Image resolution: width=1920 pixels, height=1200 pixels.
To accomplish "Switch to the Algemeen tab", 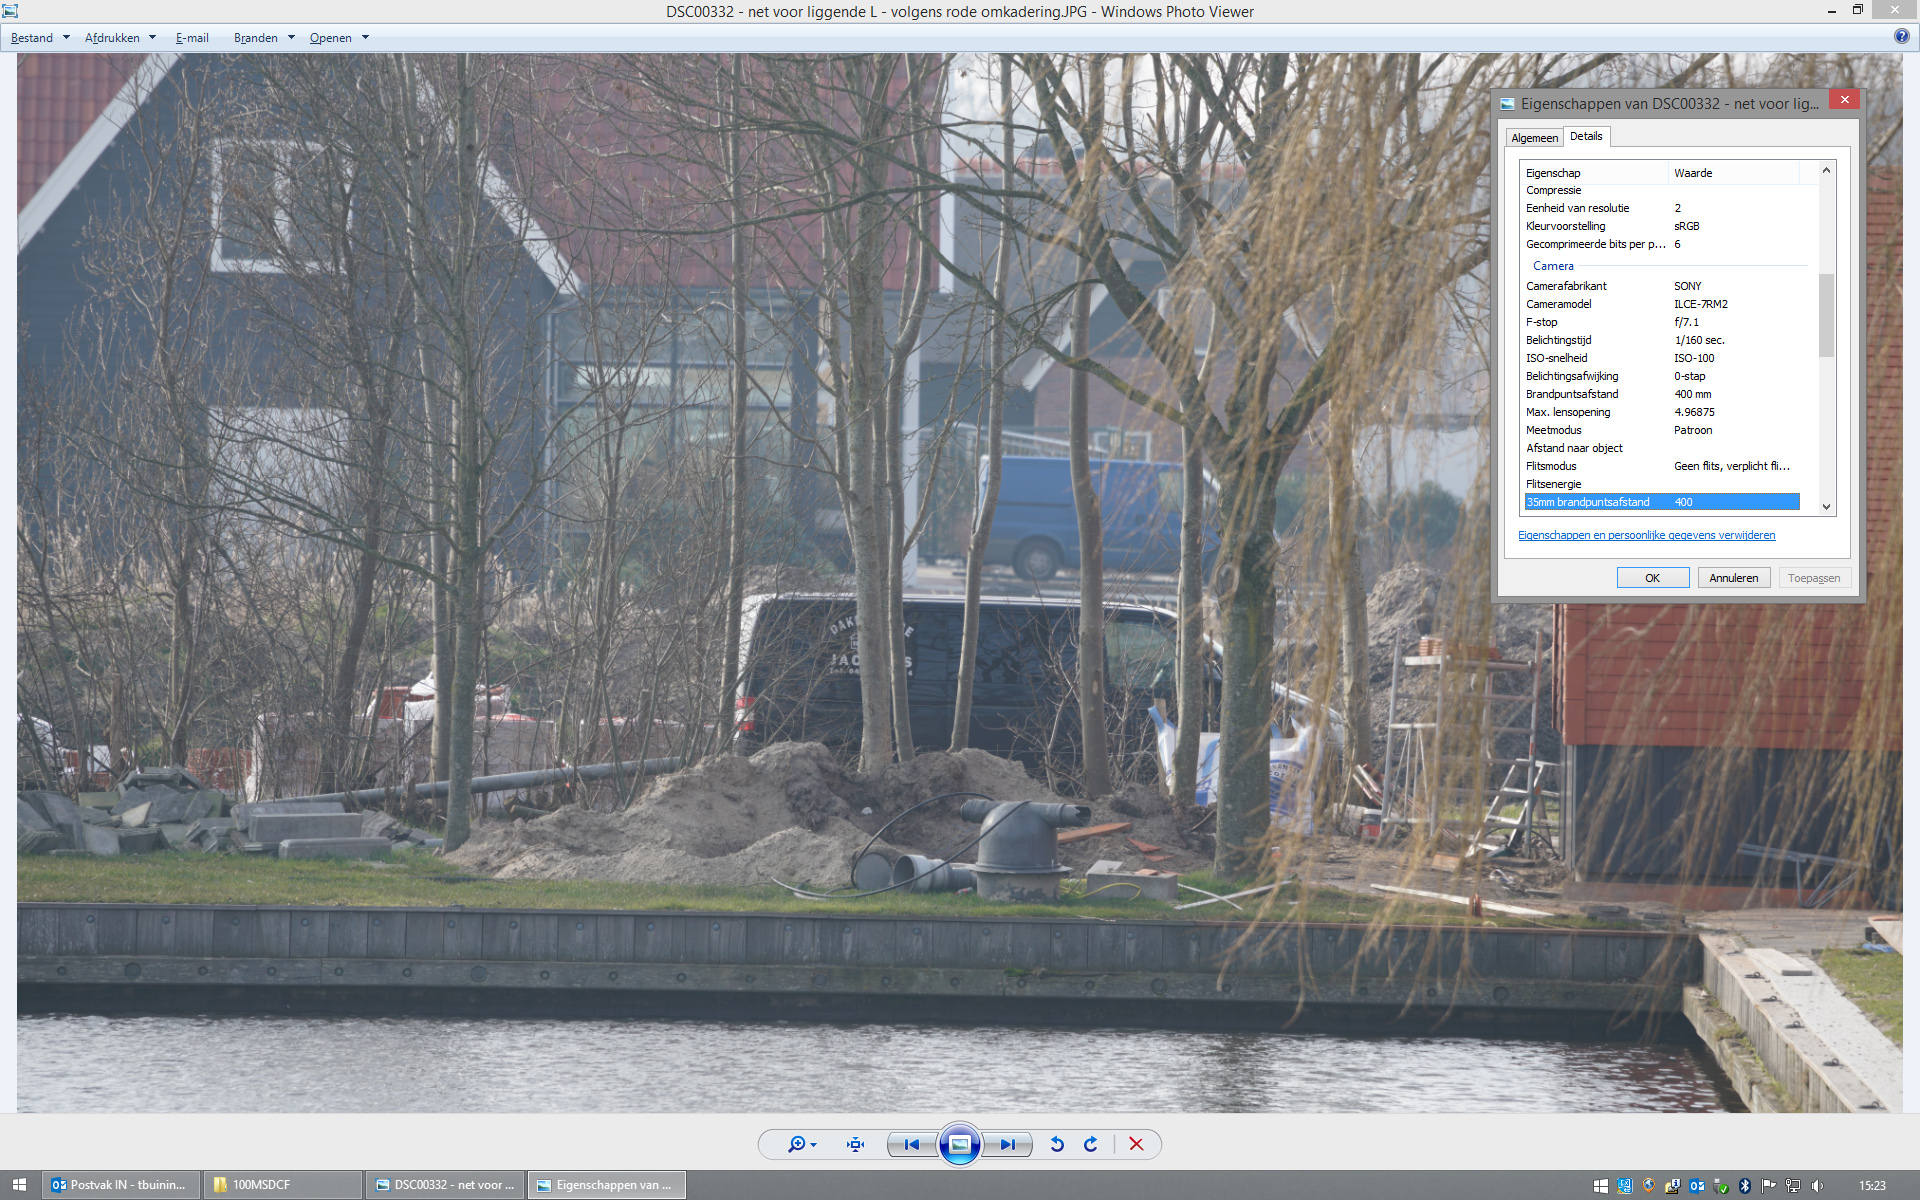I will tap(1534, 138).
